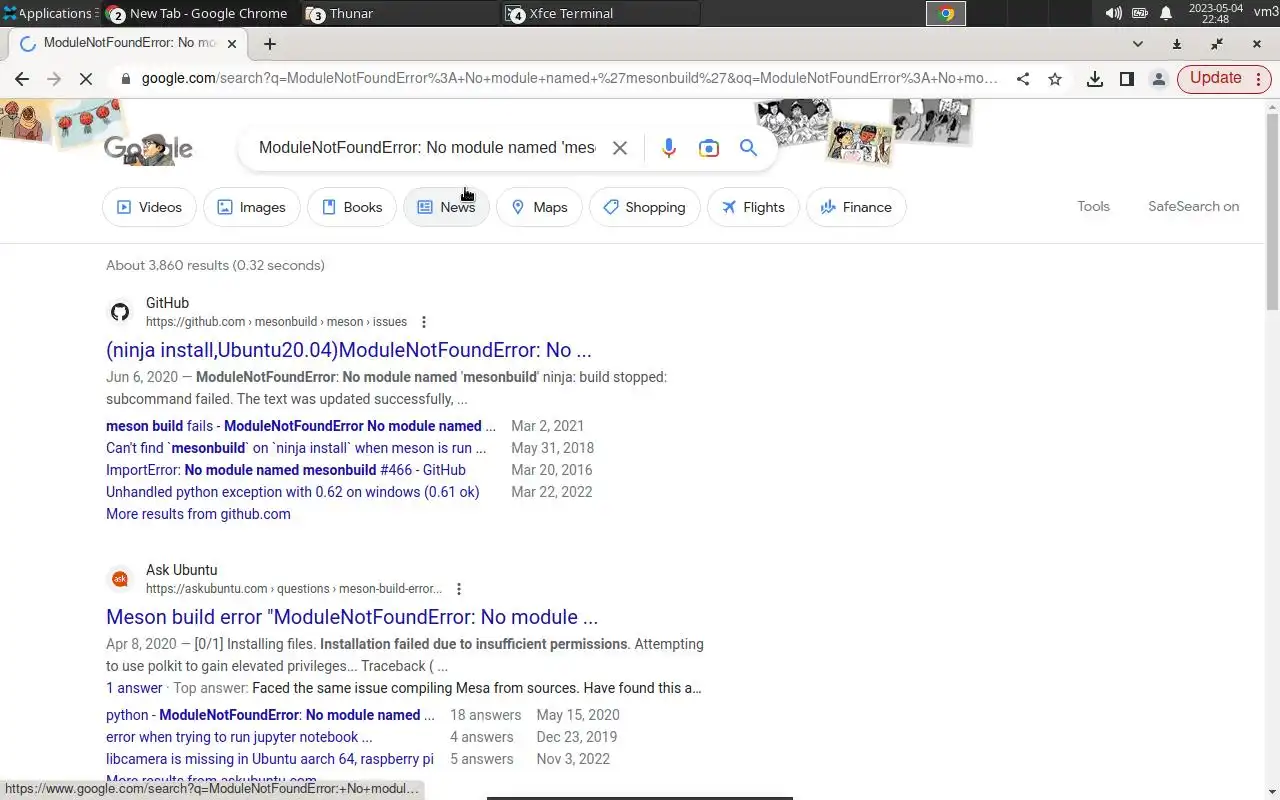
Task: Open the search Tools options
Action: (x=1093, y=206)
